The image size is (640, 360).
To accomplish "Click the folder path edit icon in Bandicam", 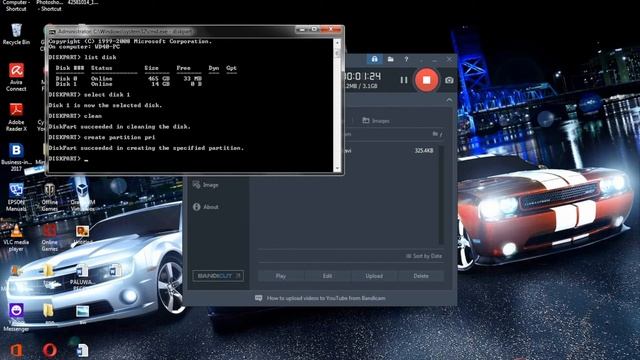I will [437, 134].
